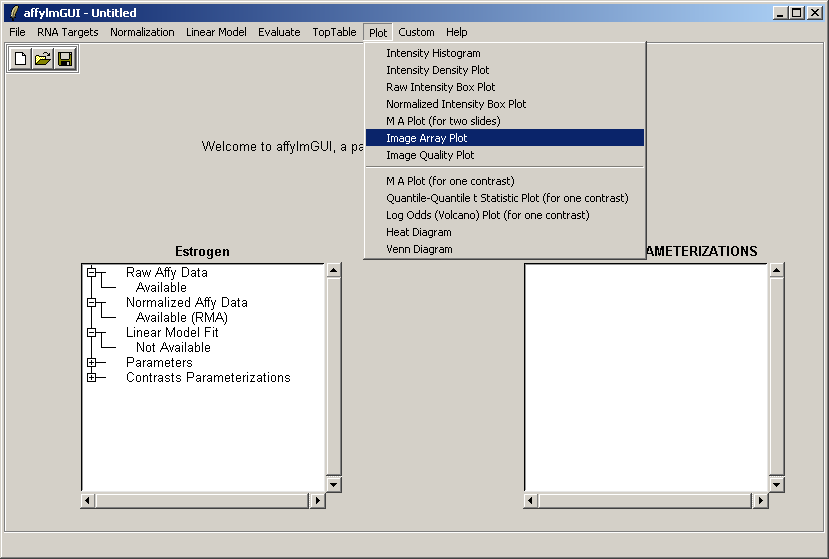The height and width of the screenshot is (559, 829).
Task: Collapse the Linear Model Fit node
Action: [92, 332]
